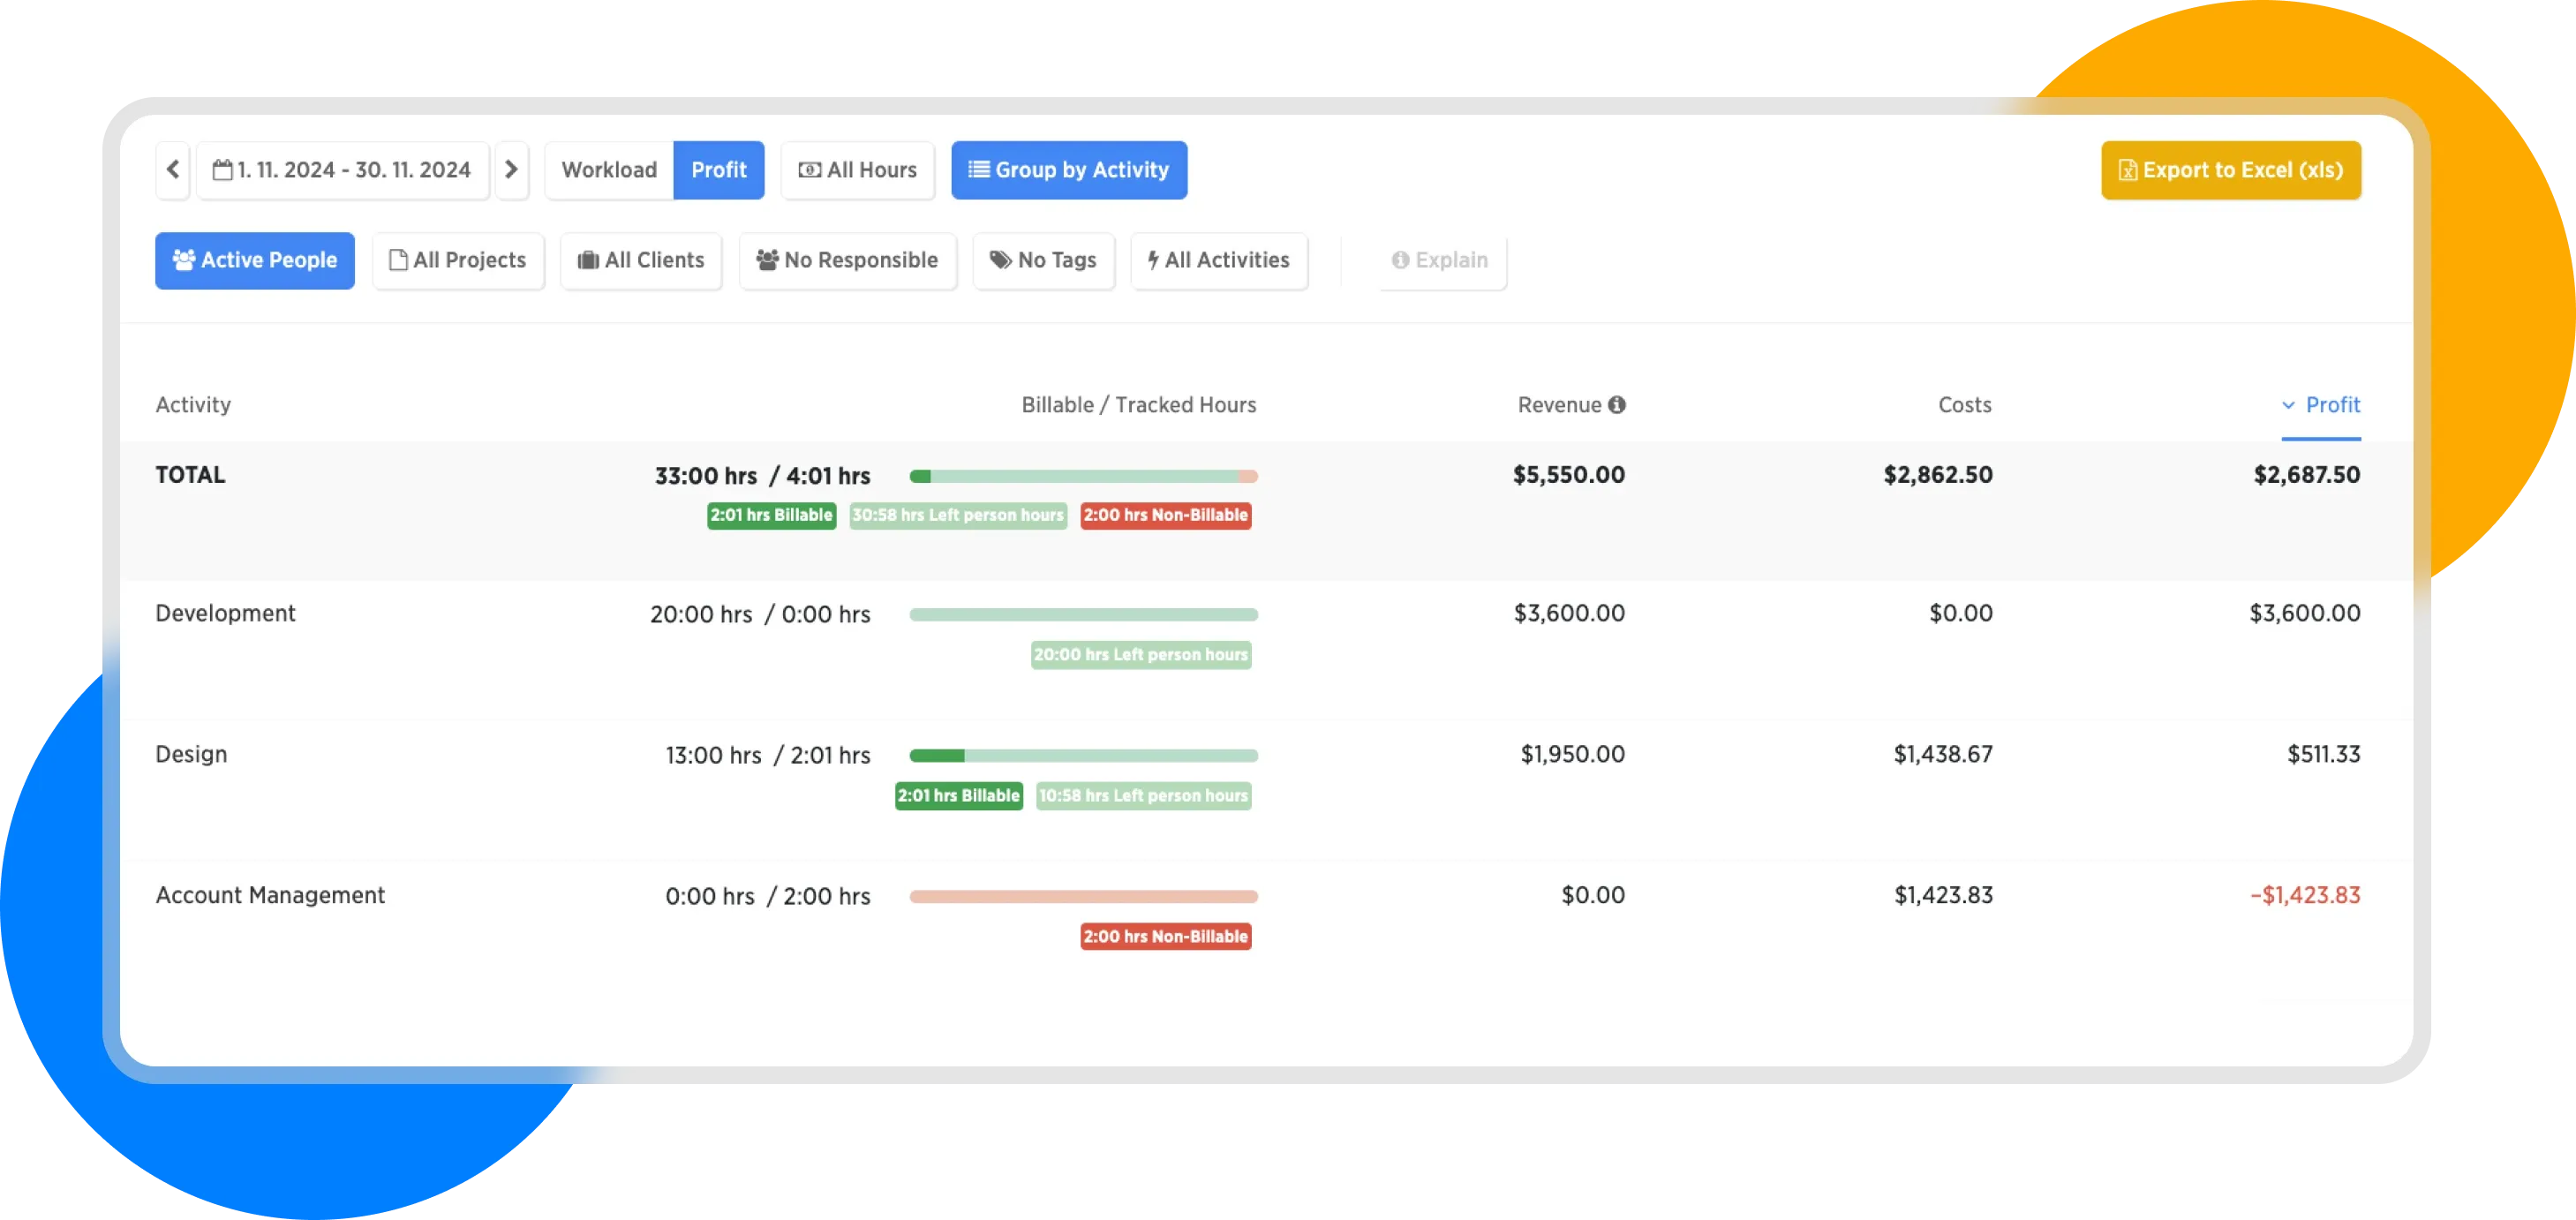Click the tag icon on No Tags
Viewport: 2576px width, 1220px height.
coord(999,260)
